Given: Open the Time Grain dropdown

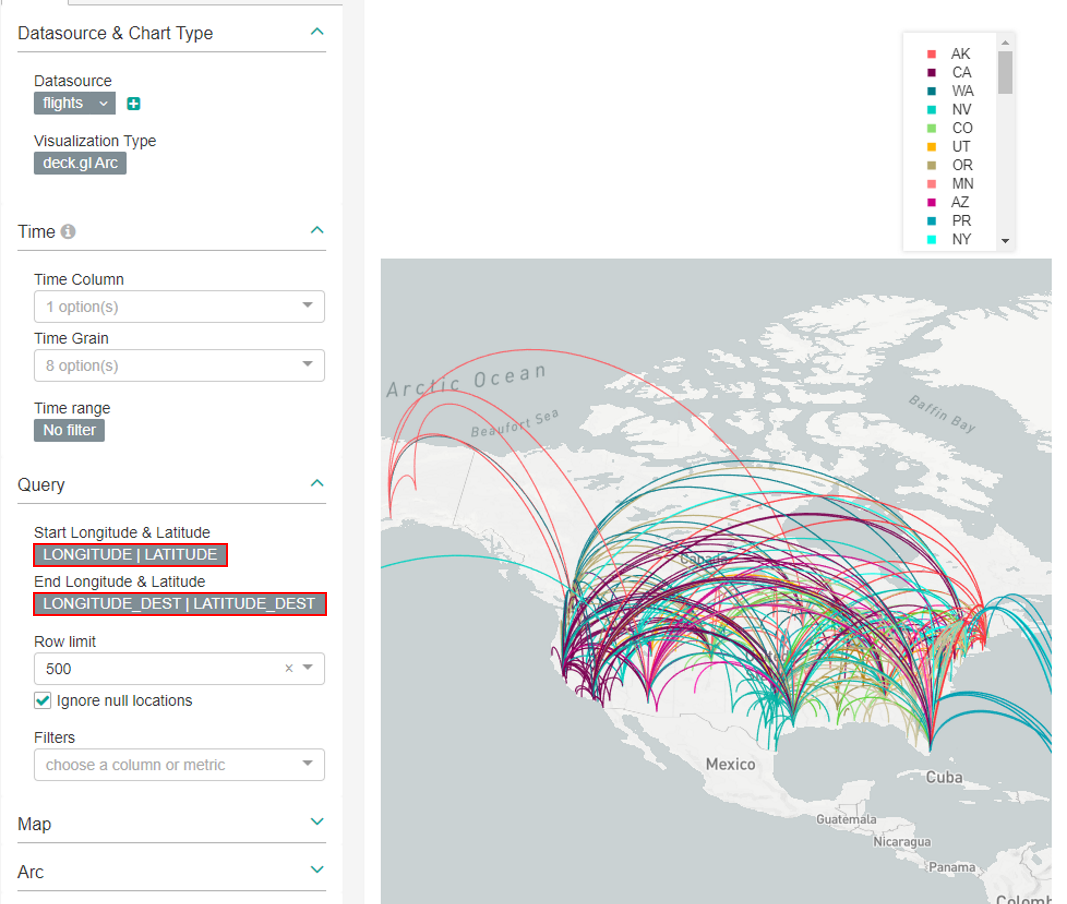Looking at the screenshot, I should (179, 366).
